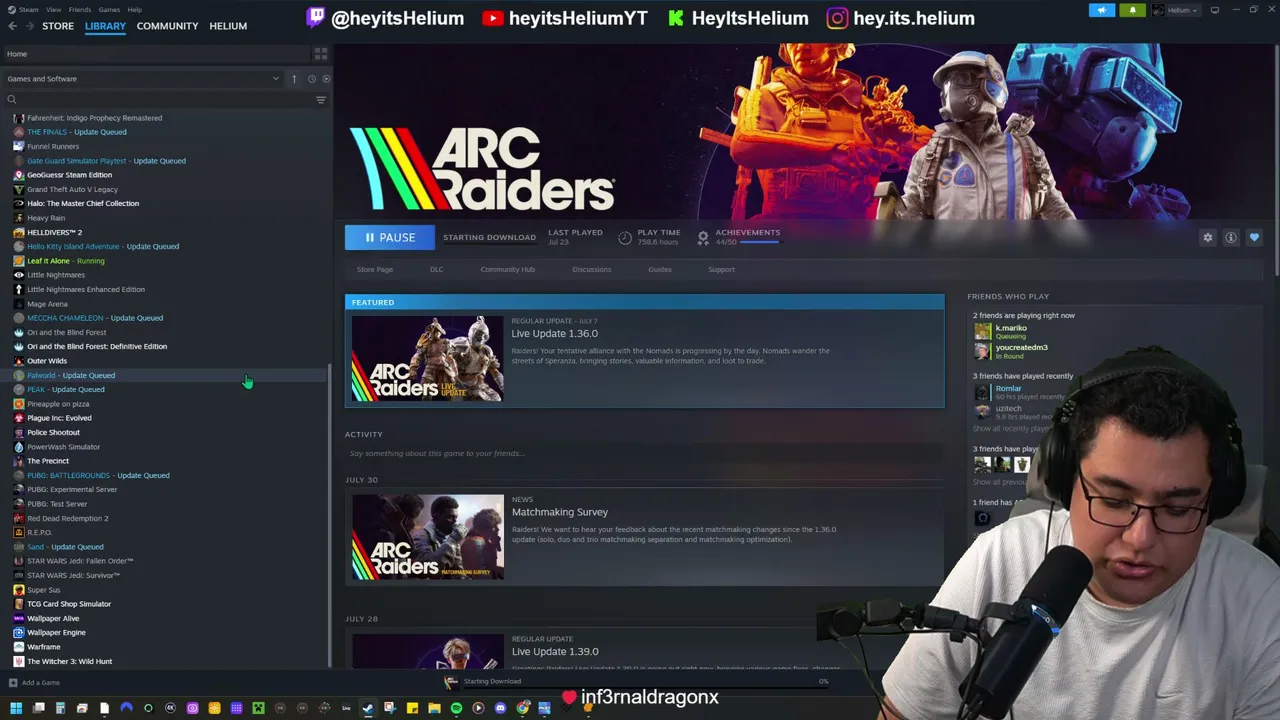Open ARC Raiders settings gear
Viewport: 1280px width, 720px height.
coord(1208,238)
